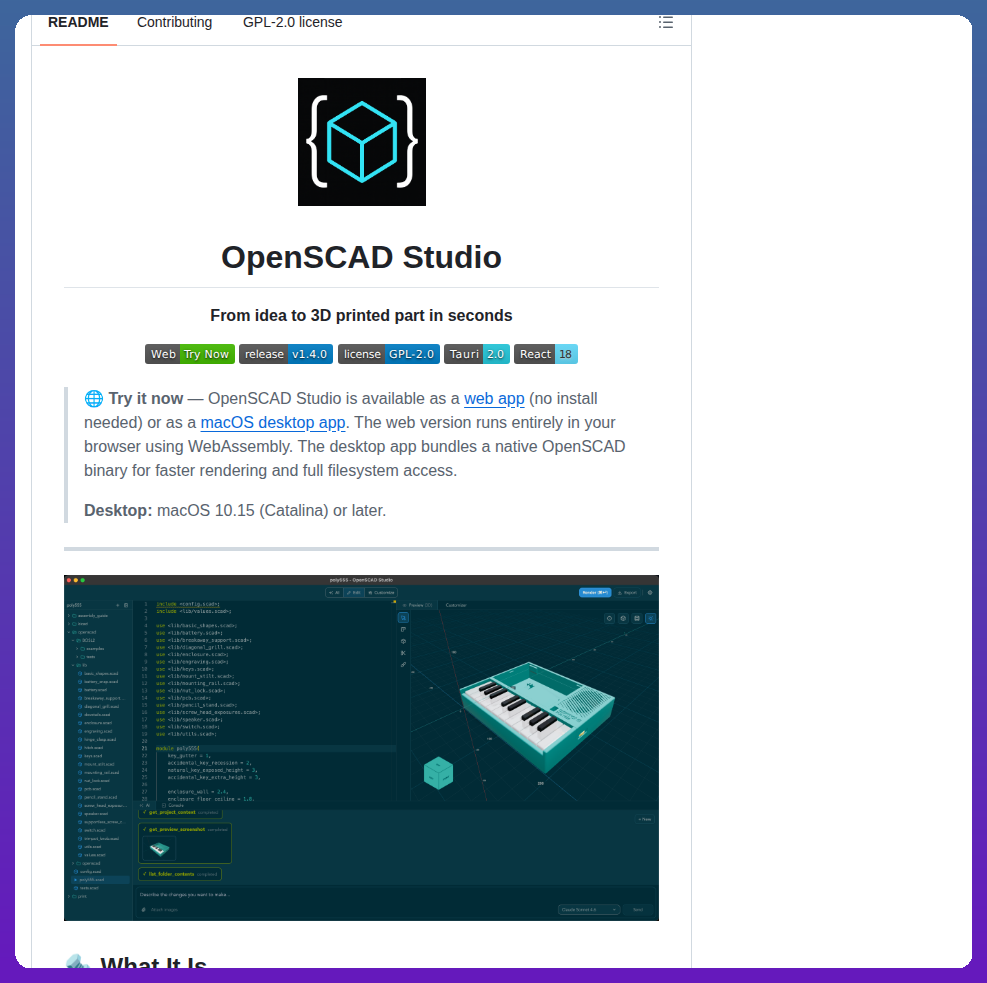987x983 pixels.
Task: Click the OpenSCAD Studio cube logo
Action: (x=362, y=142)
